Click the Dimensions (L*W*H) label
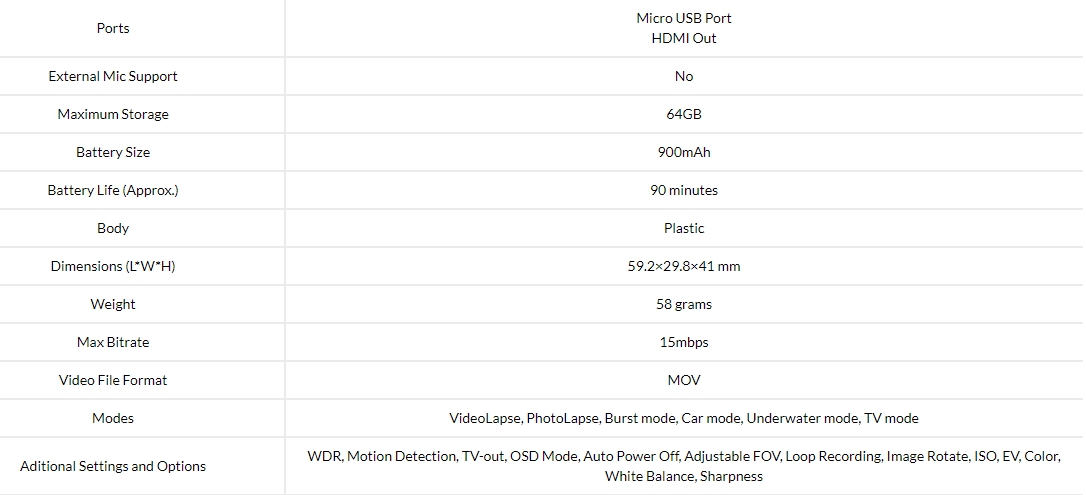Image resolution: width=1086 pixels, height=495 pixels. (x=113, y=266)
